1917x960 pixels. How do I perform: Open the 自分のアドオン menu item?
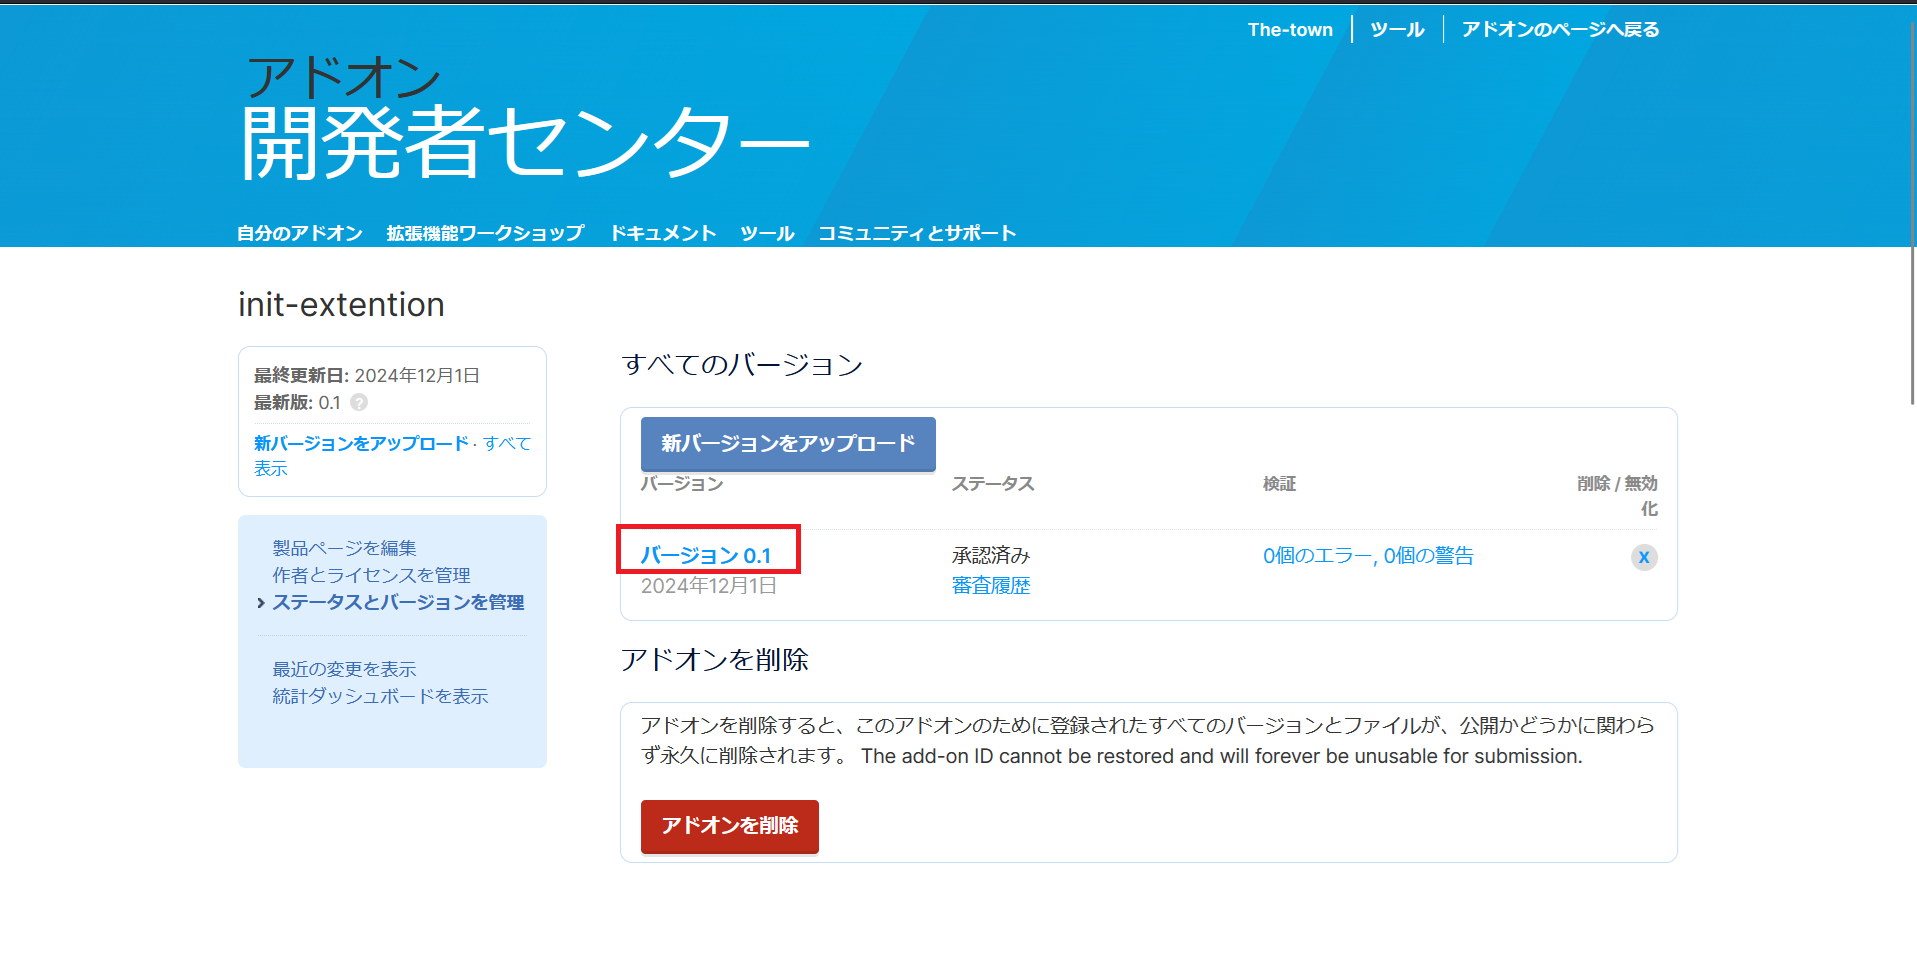click(x=299, y=232)
